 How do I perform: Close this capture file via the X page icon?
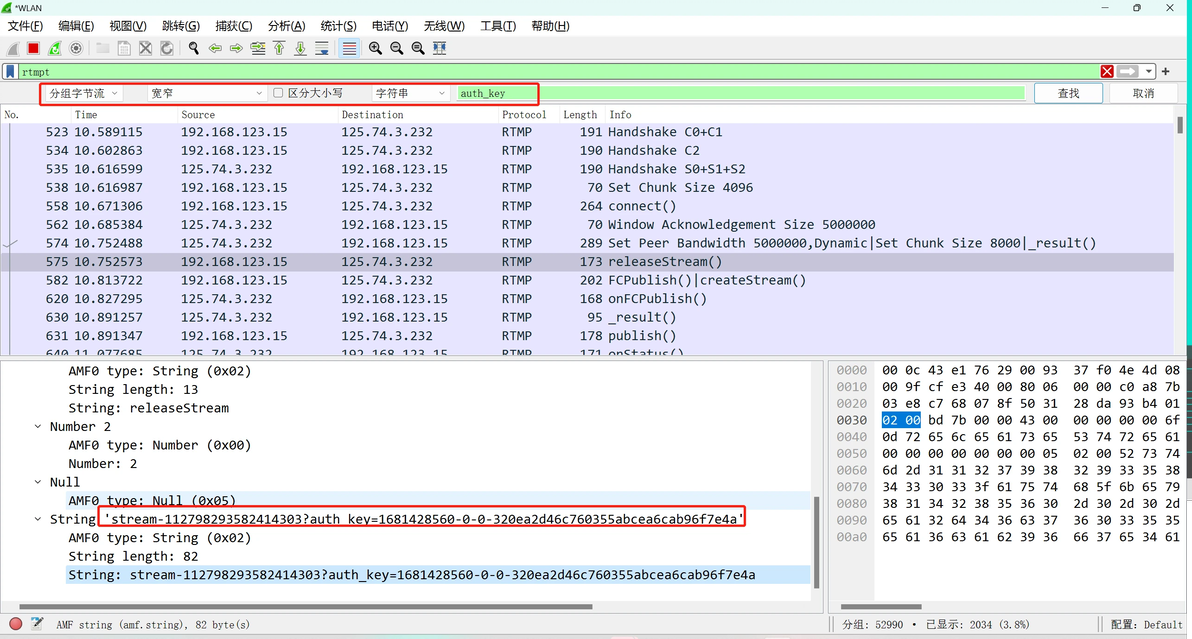(x=145, y=48)
